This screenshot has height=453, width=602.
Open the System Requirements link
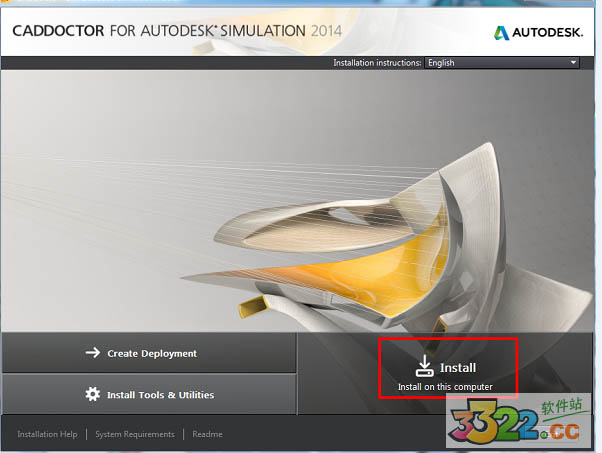[135, 434]
